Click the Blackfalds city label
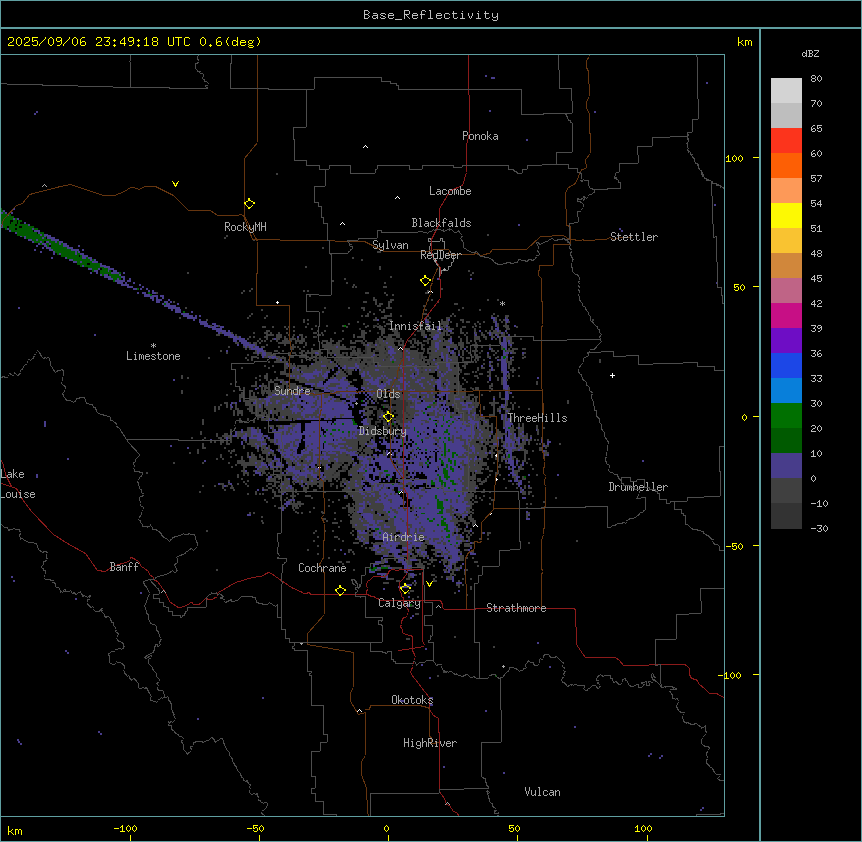Screen dimensions: 862x842 coord(441,223)
